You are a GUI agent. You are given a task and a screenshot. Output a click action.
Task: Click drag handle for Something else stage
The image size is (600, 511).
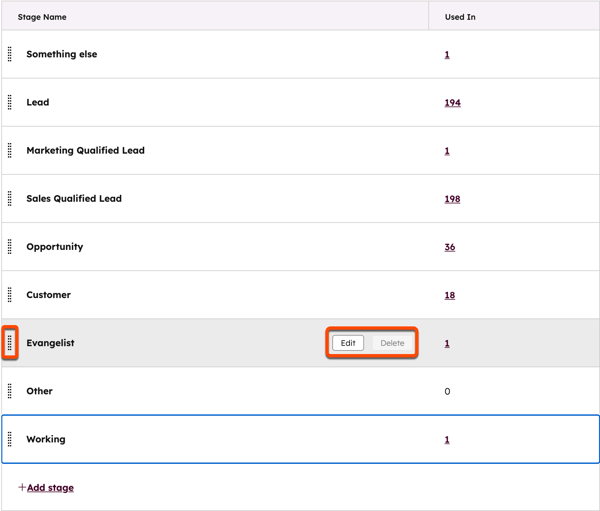[x=10, y=55]
